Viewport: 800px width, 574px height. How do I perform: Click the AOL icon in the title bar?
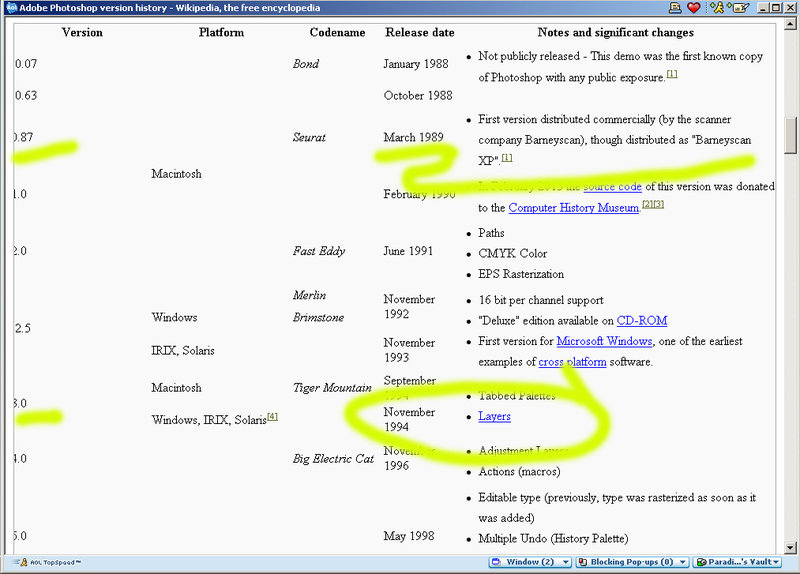[x=11, y=7]
